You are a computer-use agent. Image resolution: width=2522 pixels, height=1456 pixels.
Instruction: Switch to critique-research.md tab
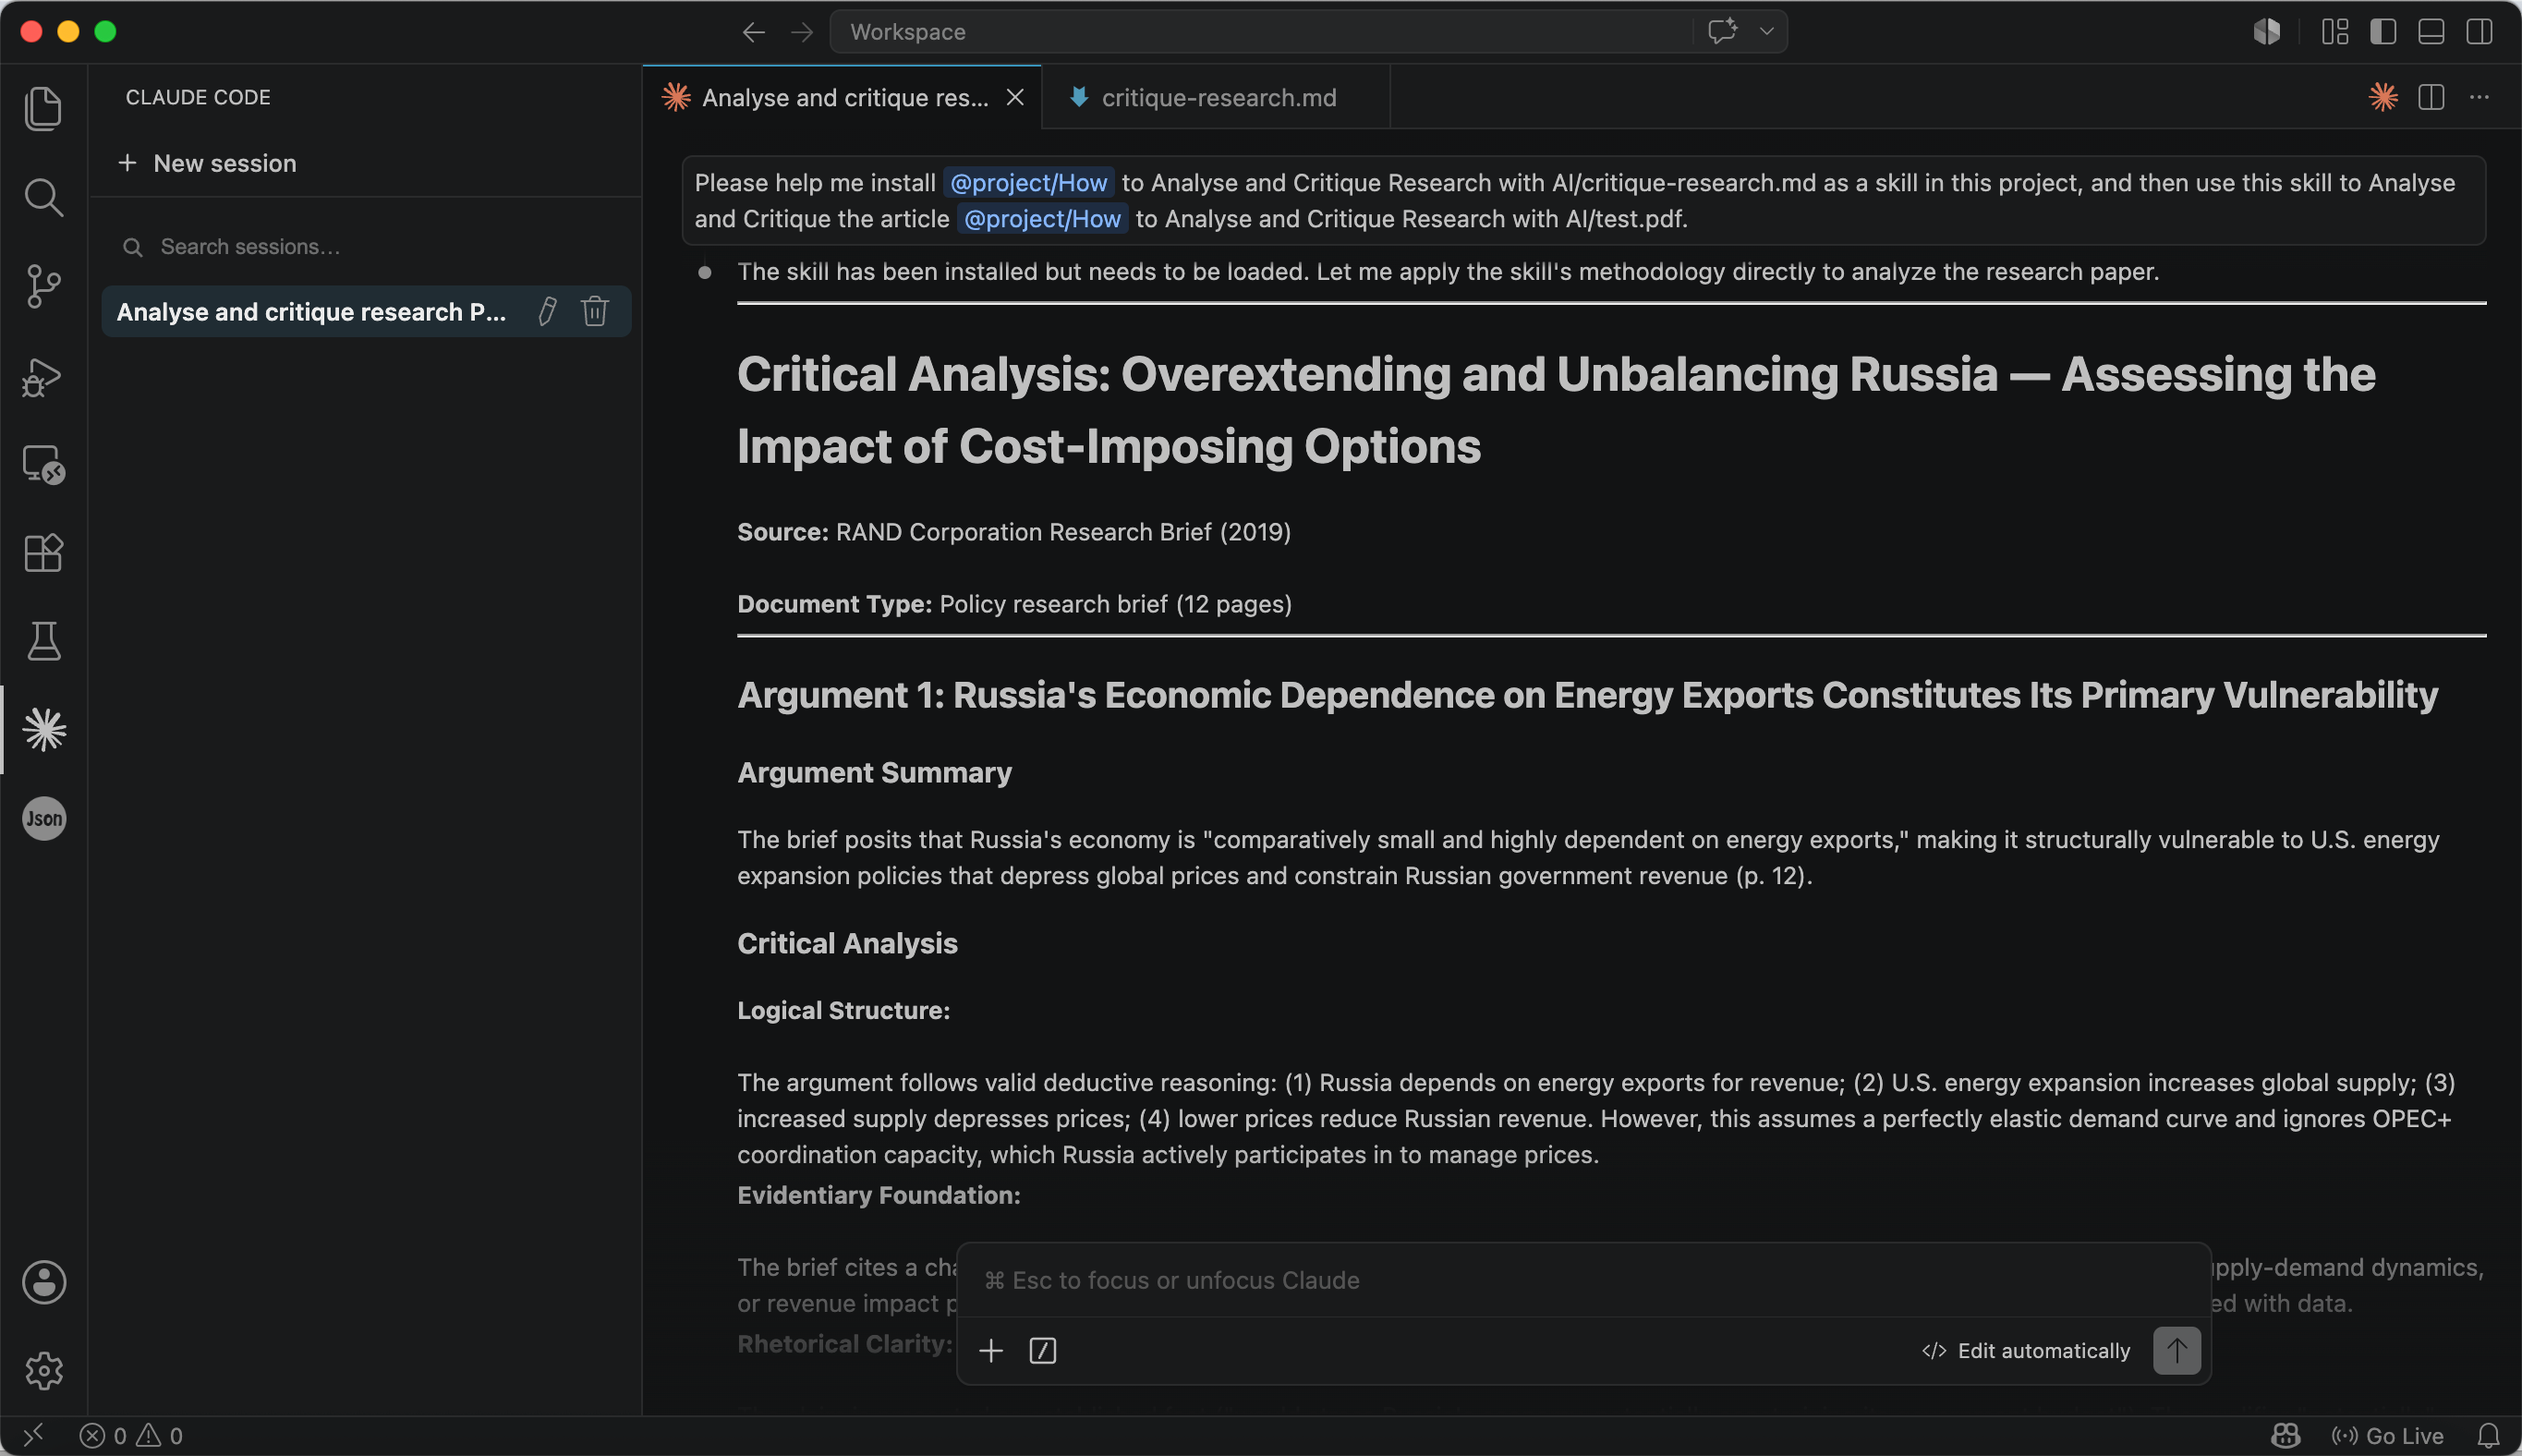pyautogui.click(x=1217, y=97)
